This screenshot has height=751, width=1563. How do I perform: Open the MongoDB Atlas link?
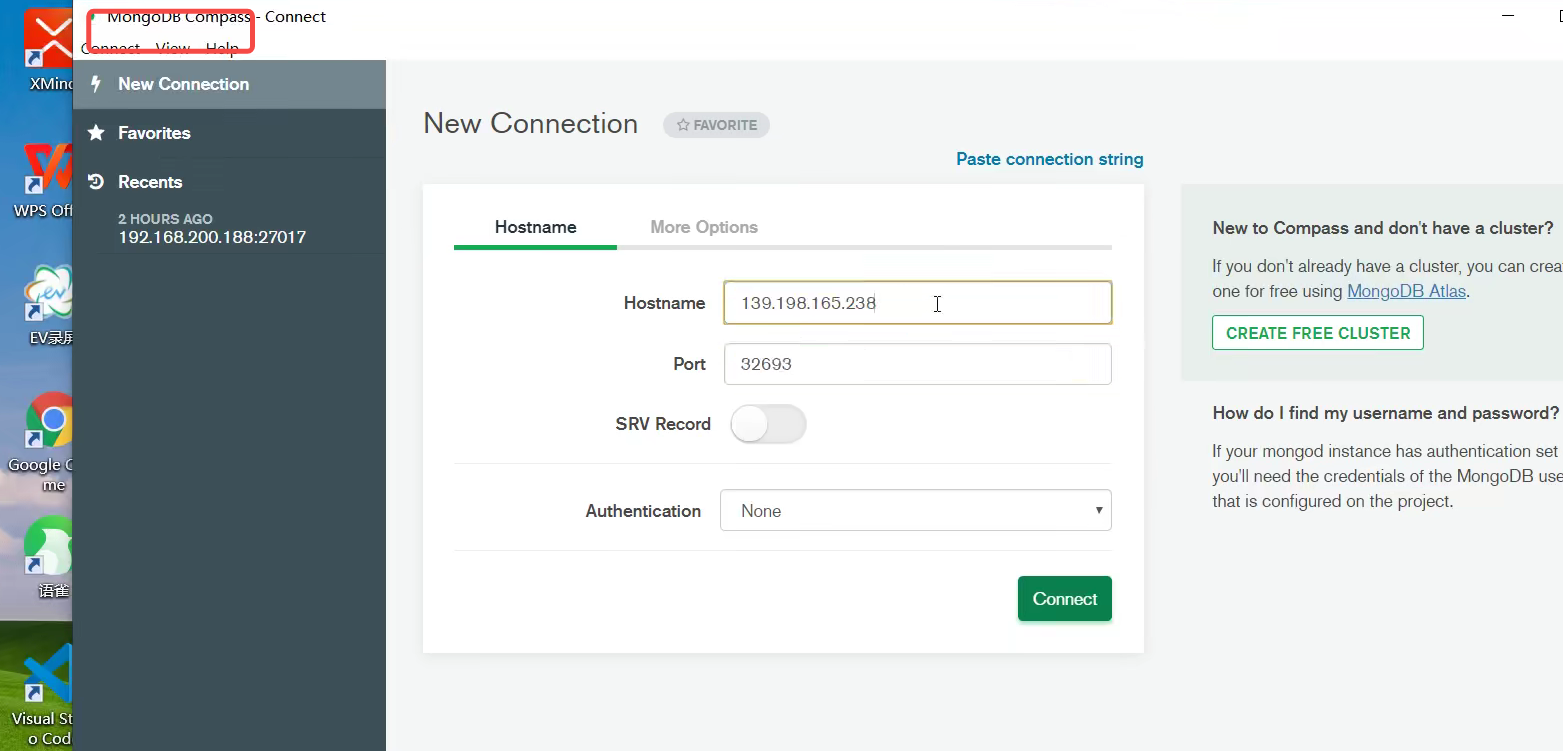coord(1407,292)
